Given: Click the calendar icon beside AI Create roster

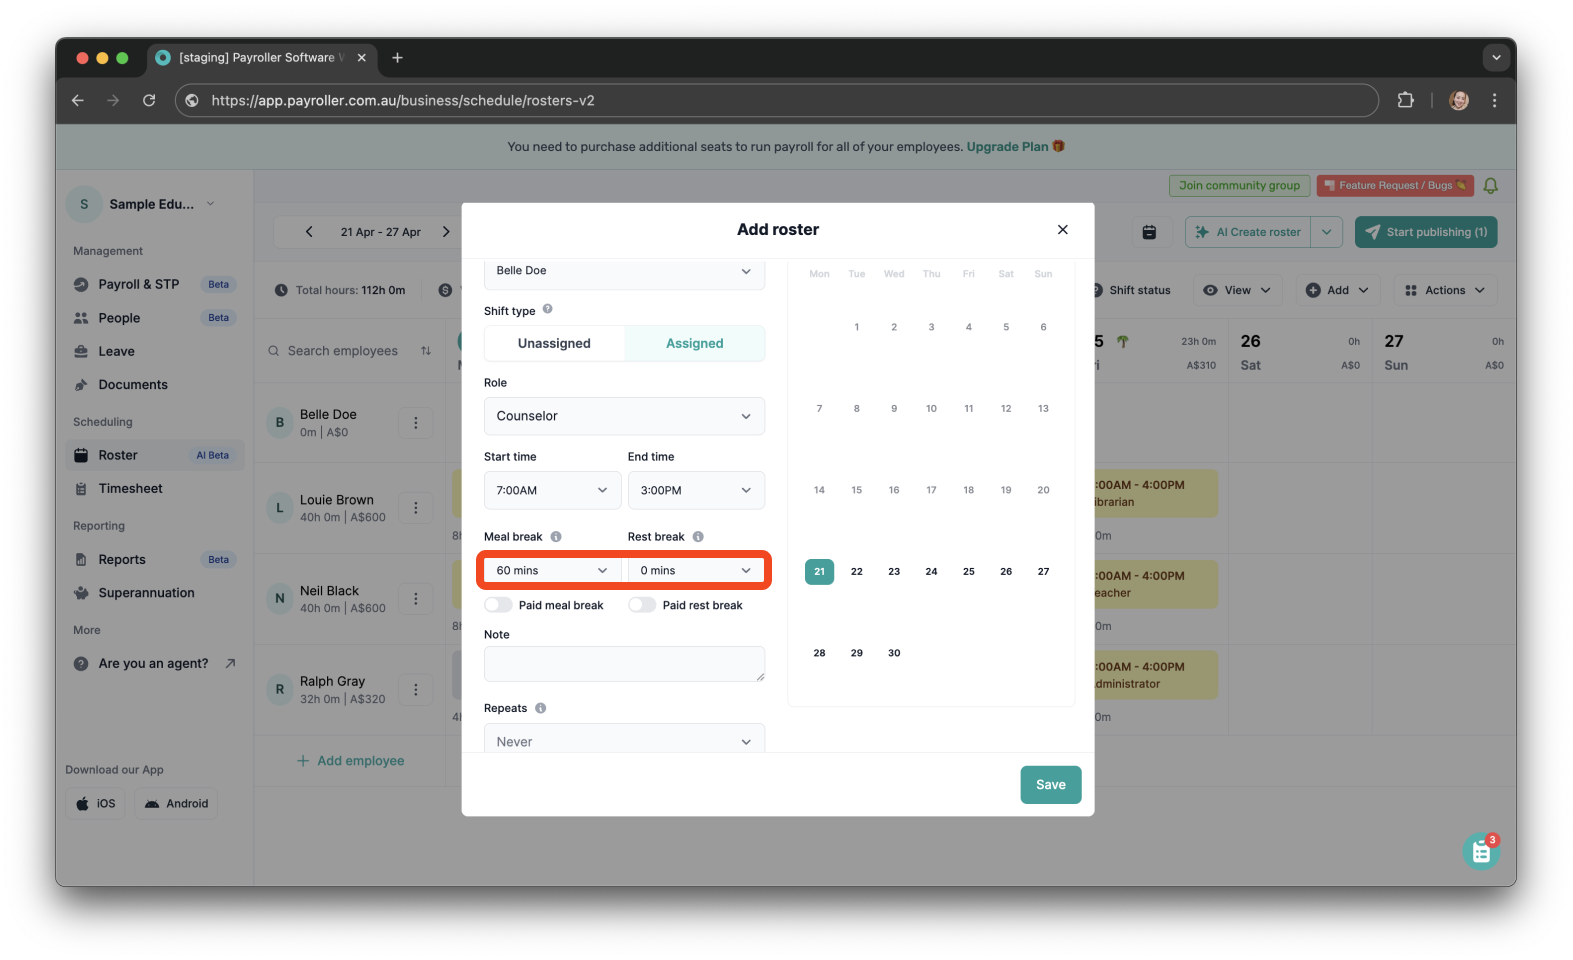Looking at the screenshot, I should (x=1150, y=232).
